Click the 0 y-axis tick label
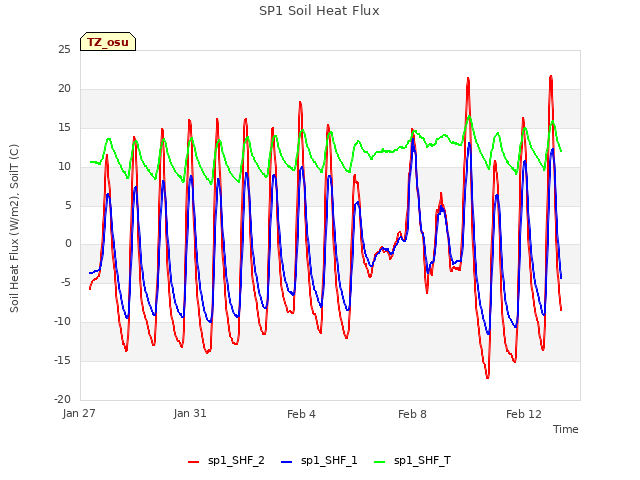The width and height of the screenshot is (640, 480). [68, 244]
